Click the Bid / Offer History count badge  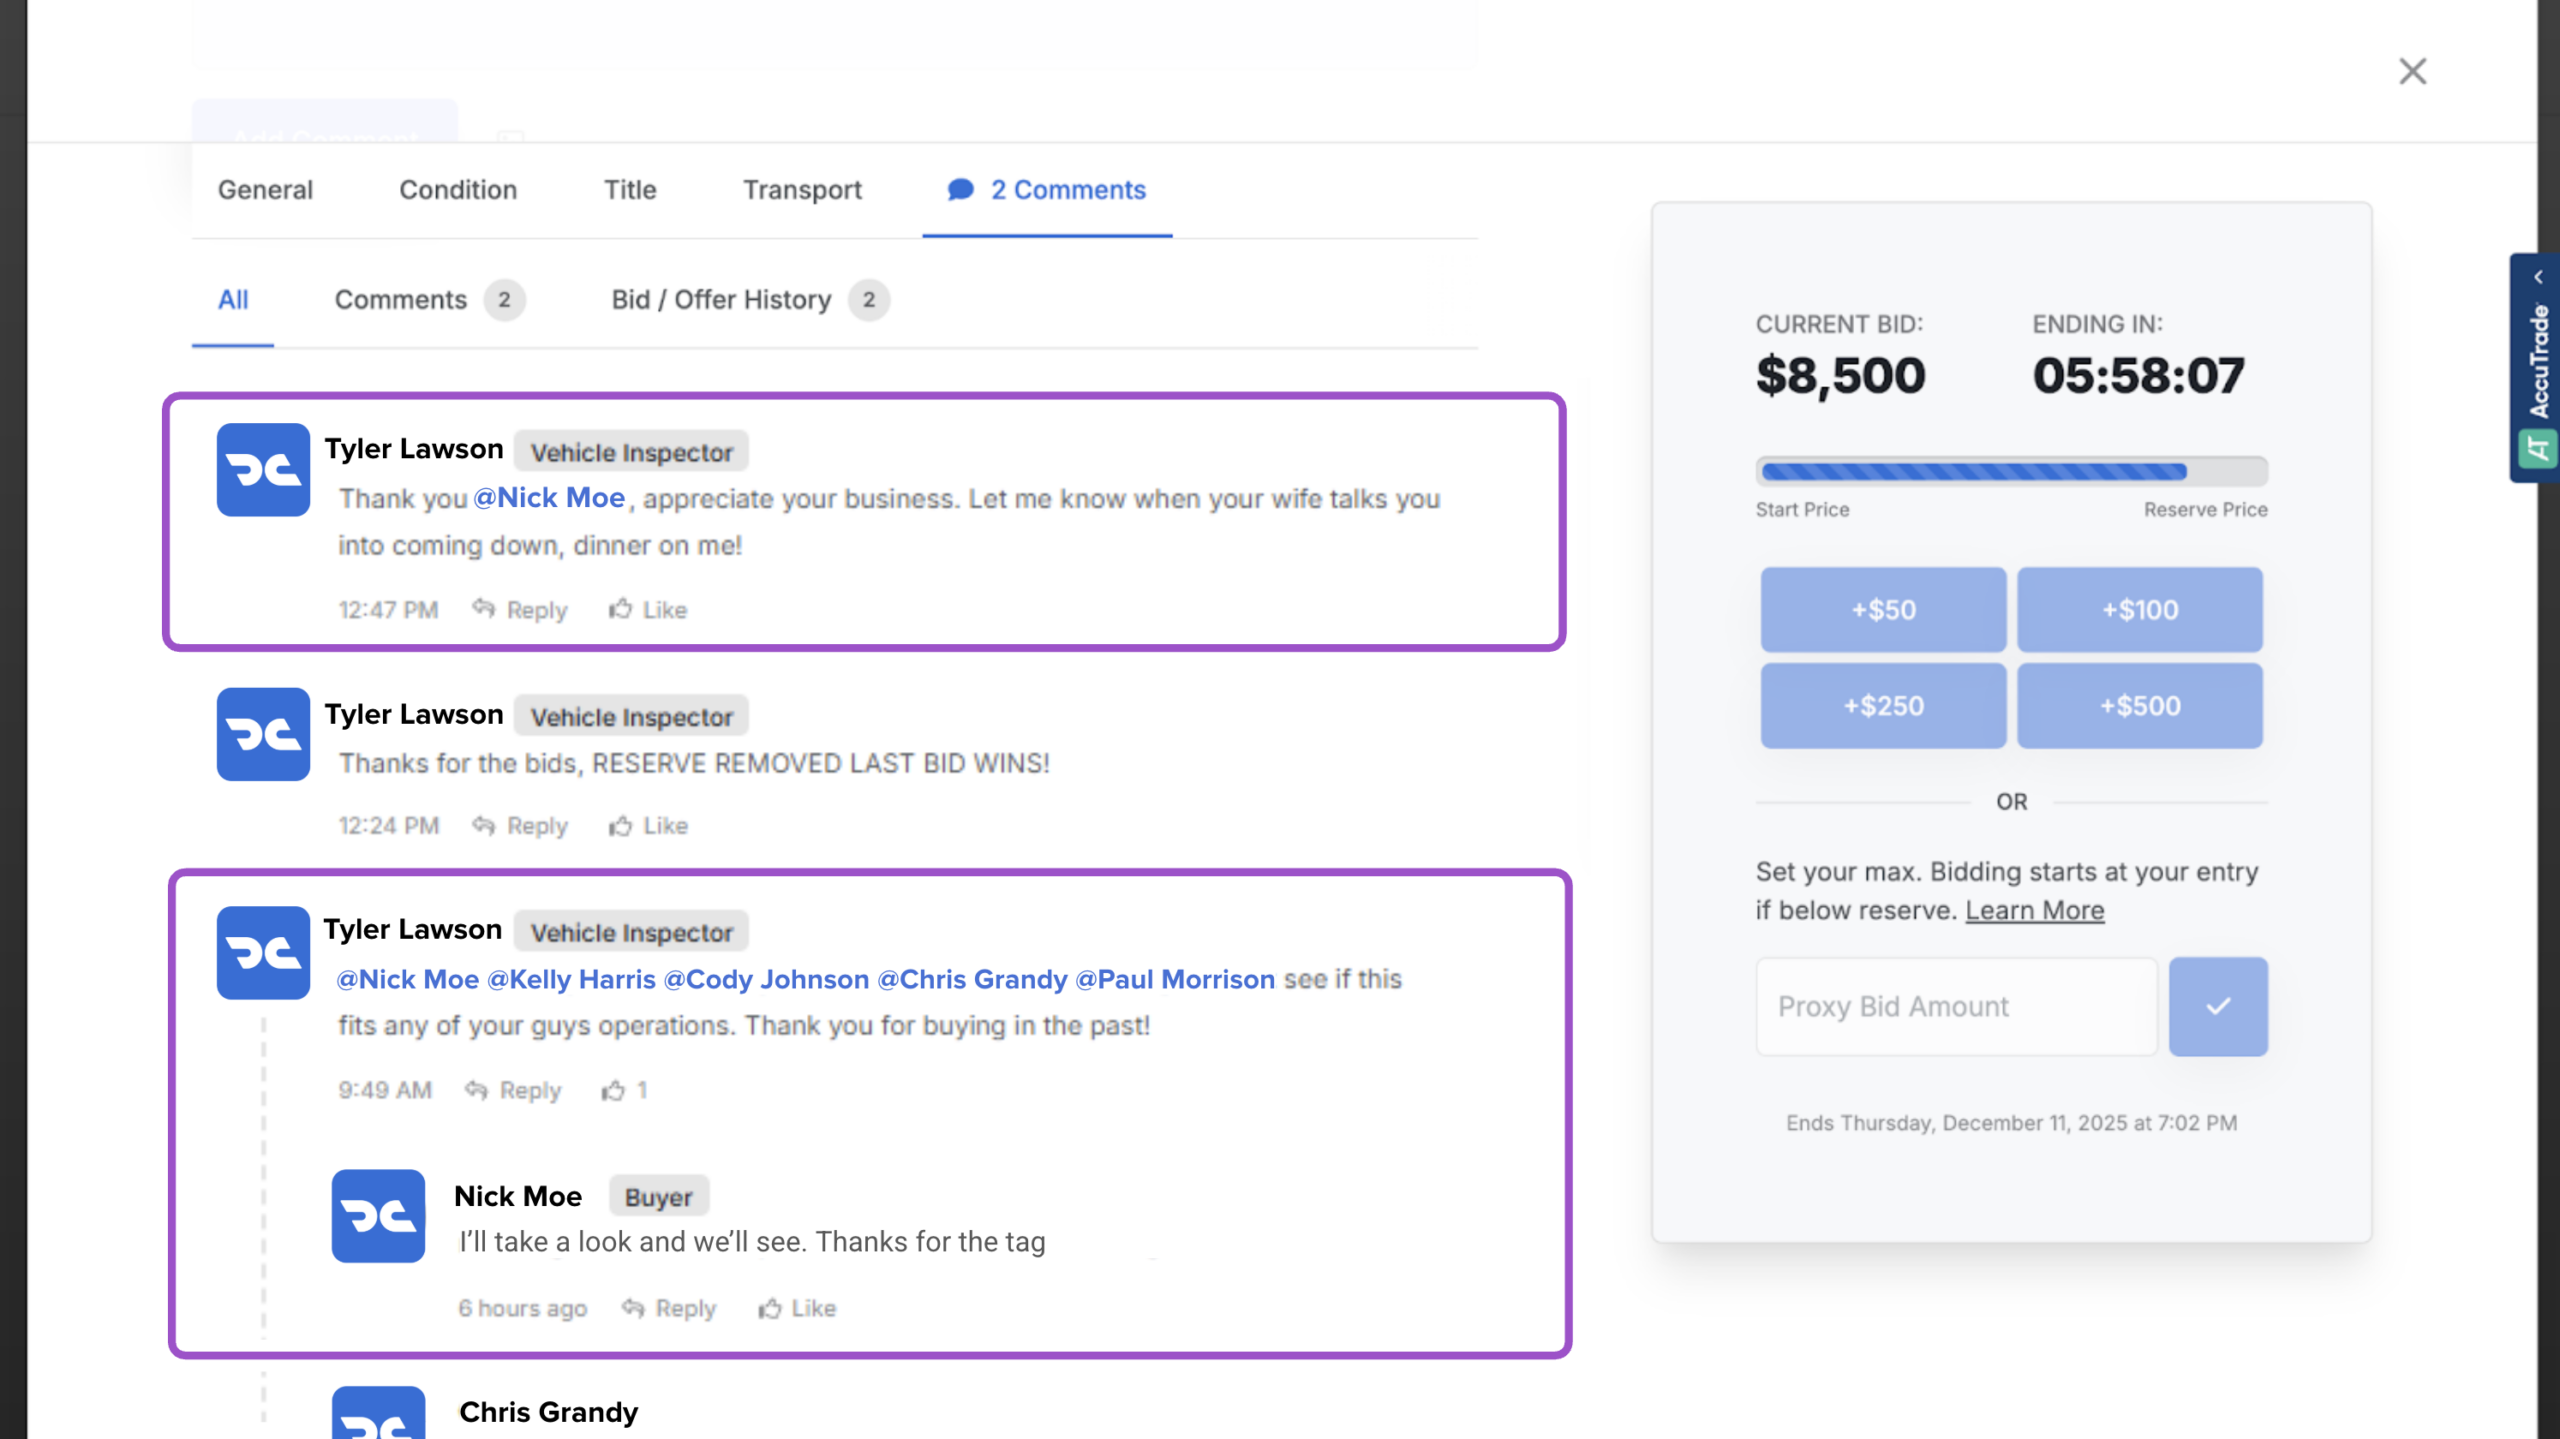pos(868,300)
